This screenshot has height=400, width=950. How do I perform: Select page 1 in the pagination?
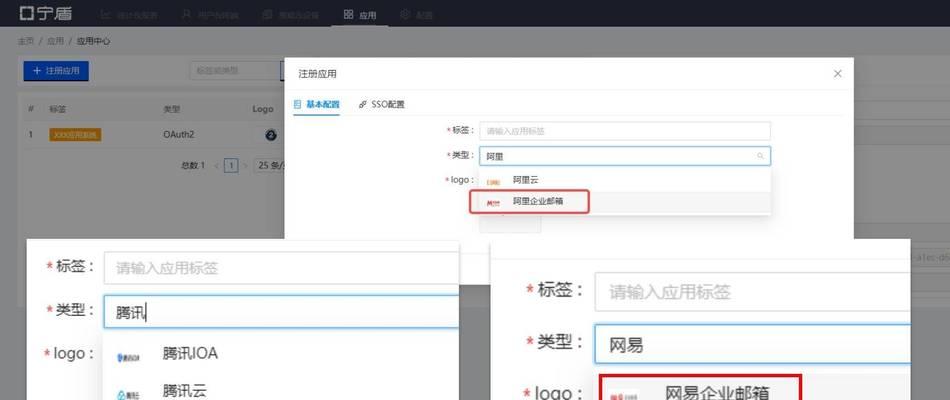pos(231,165)
